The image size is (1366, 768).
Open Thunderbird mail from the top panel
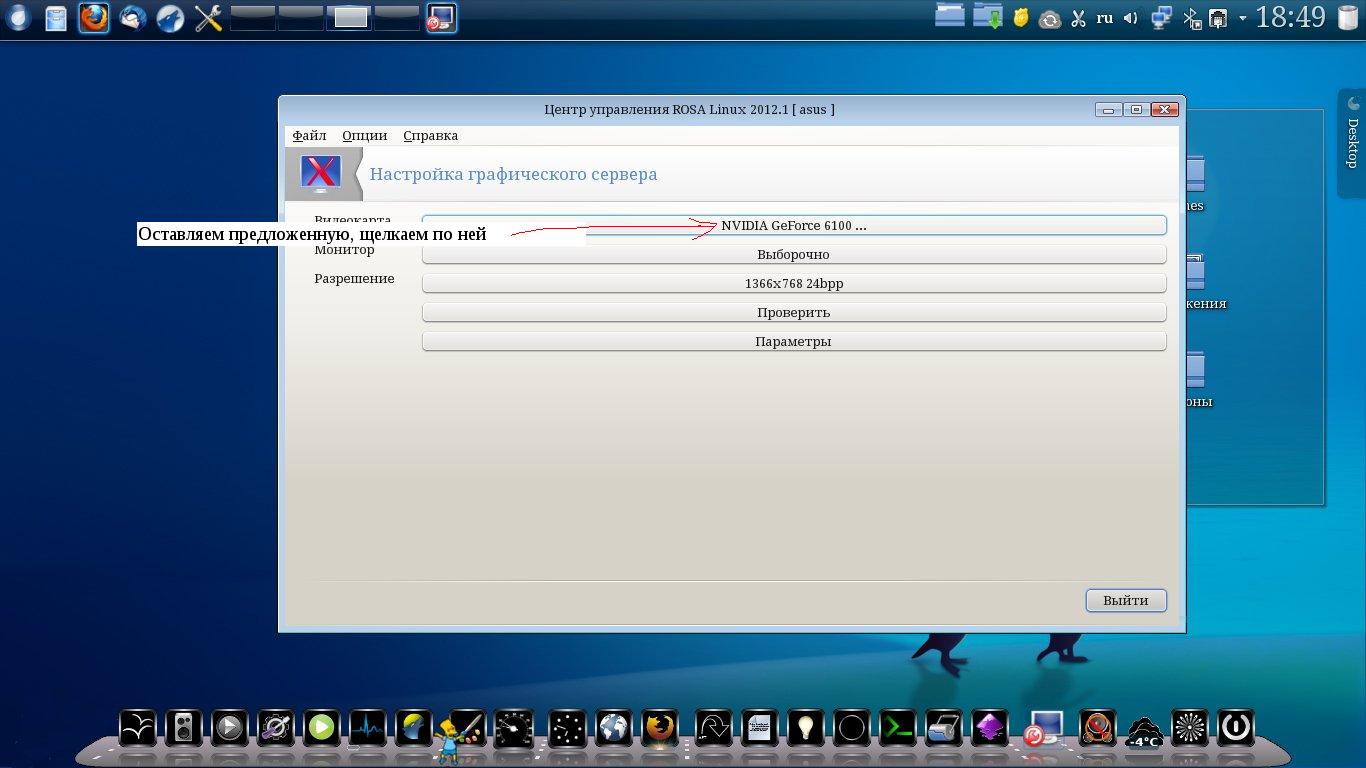pyautogui.click(x=133, y=18)
